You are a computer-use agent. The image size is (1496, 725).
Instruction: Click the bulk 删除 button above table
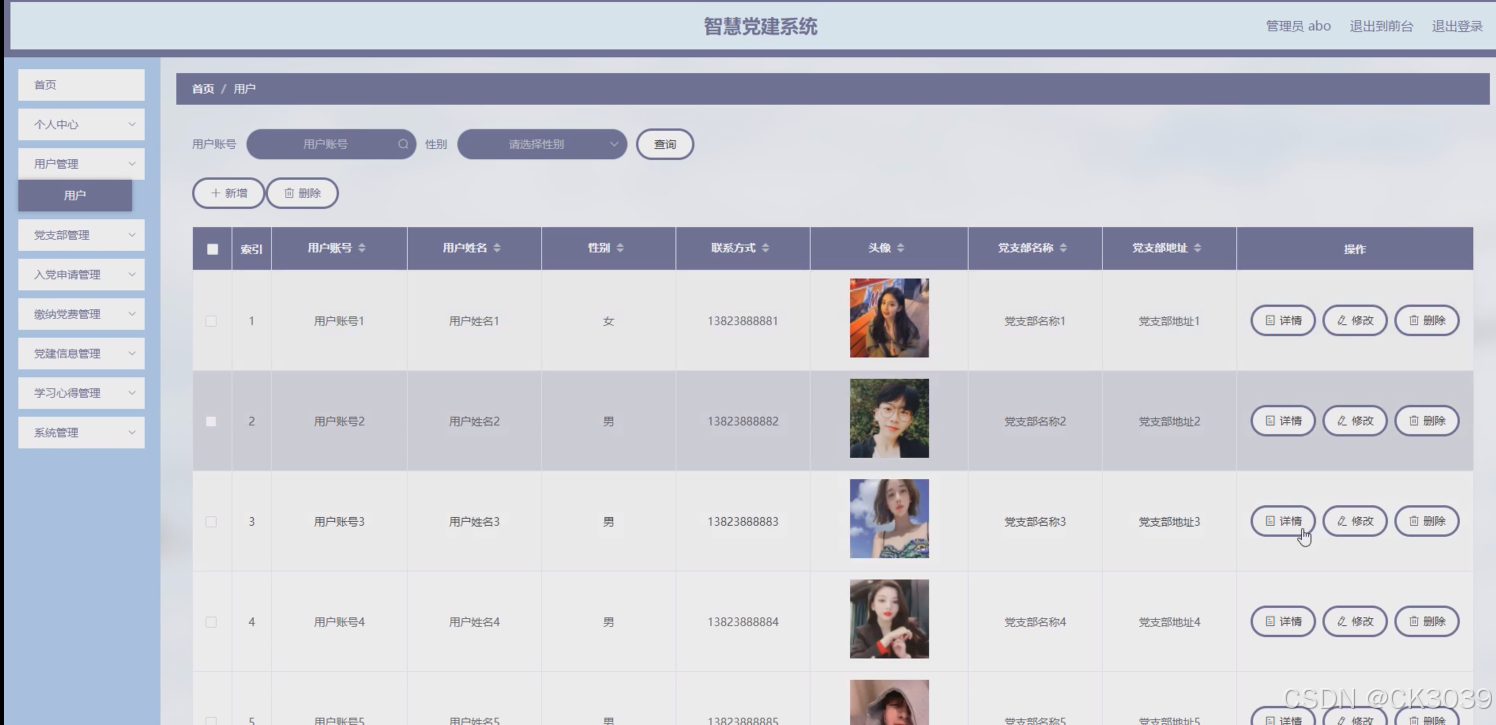(x=302, y=193)
